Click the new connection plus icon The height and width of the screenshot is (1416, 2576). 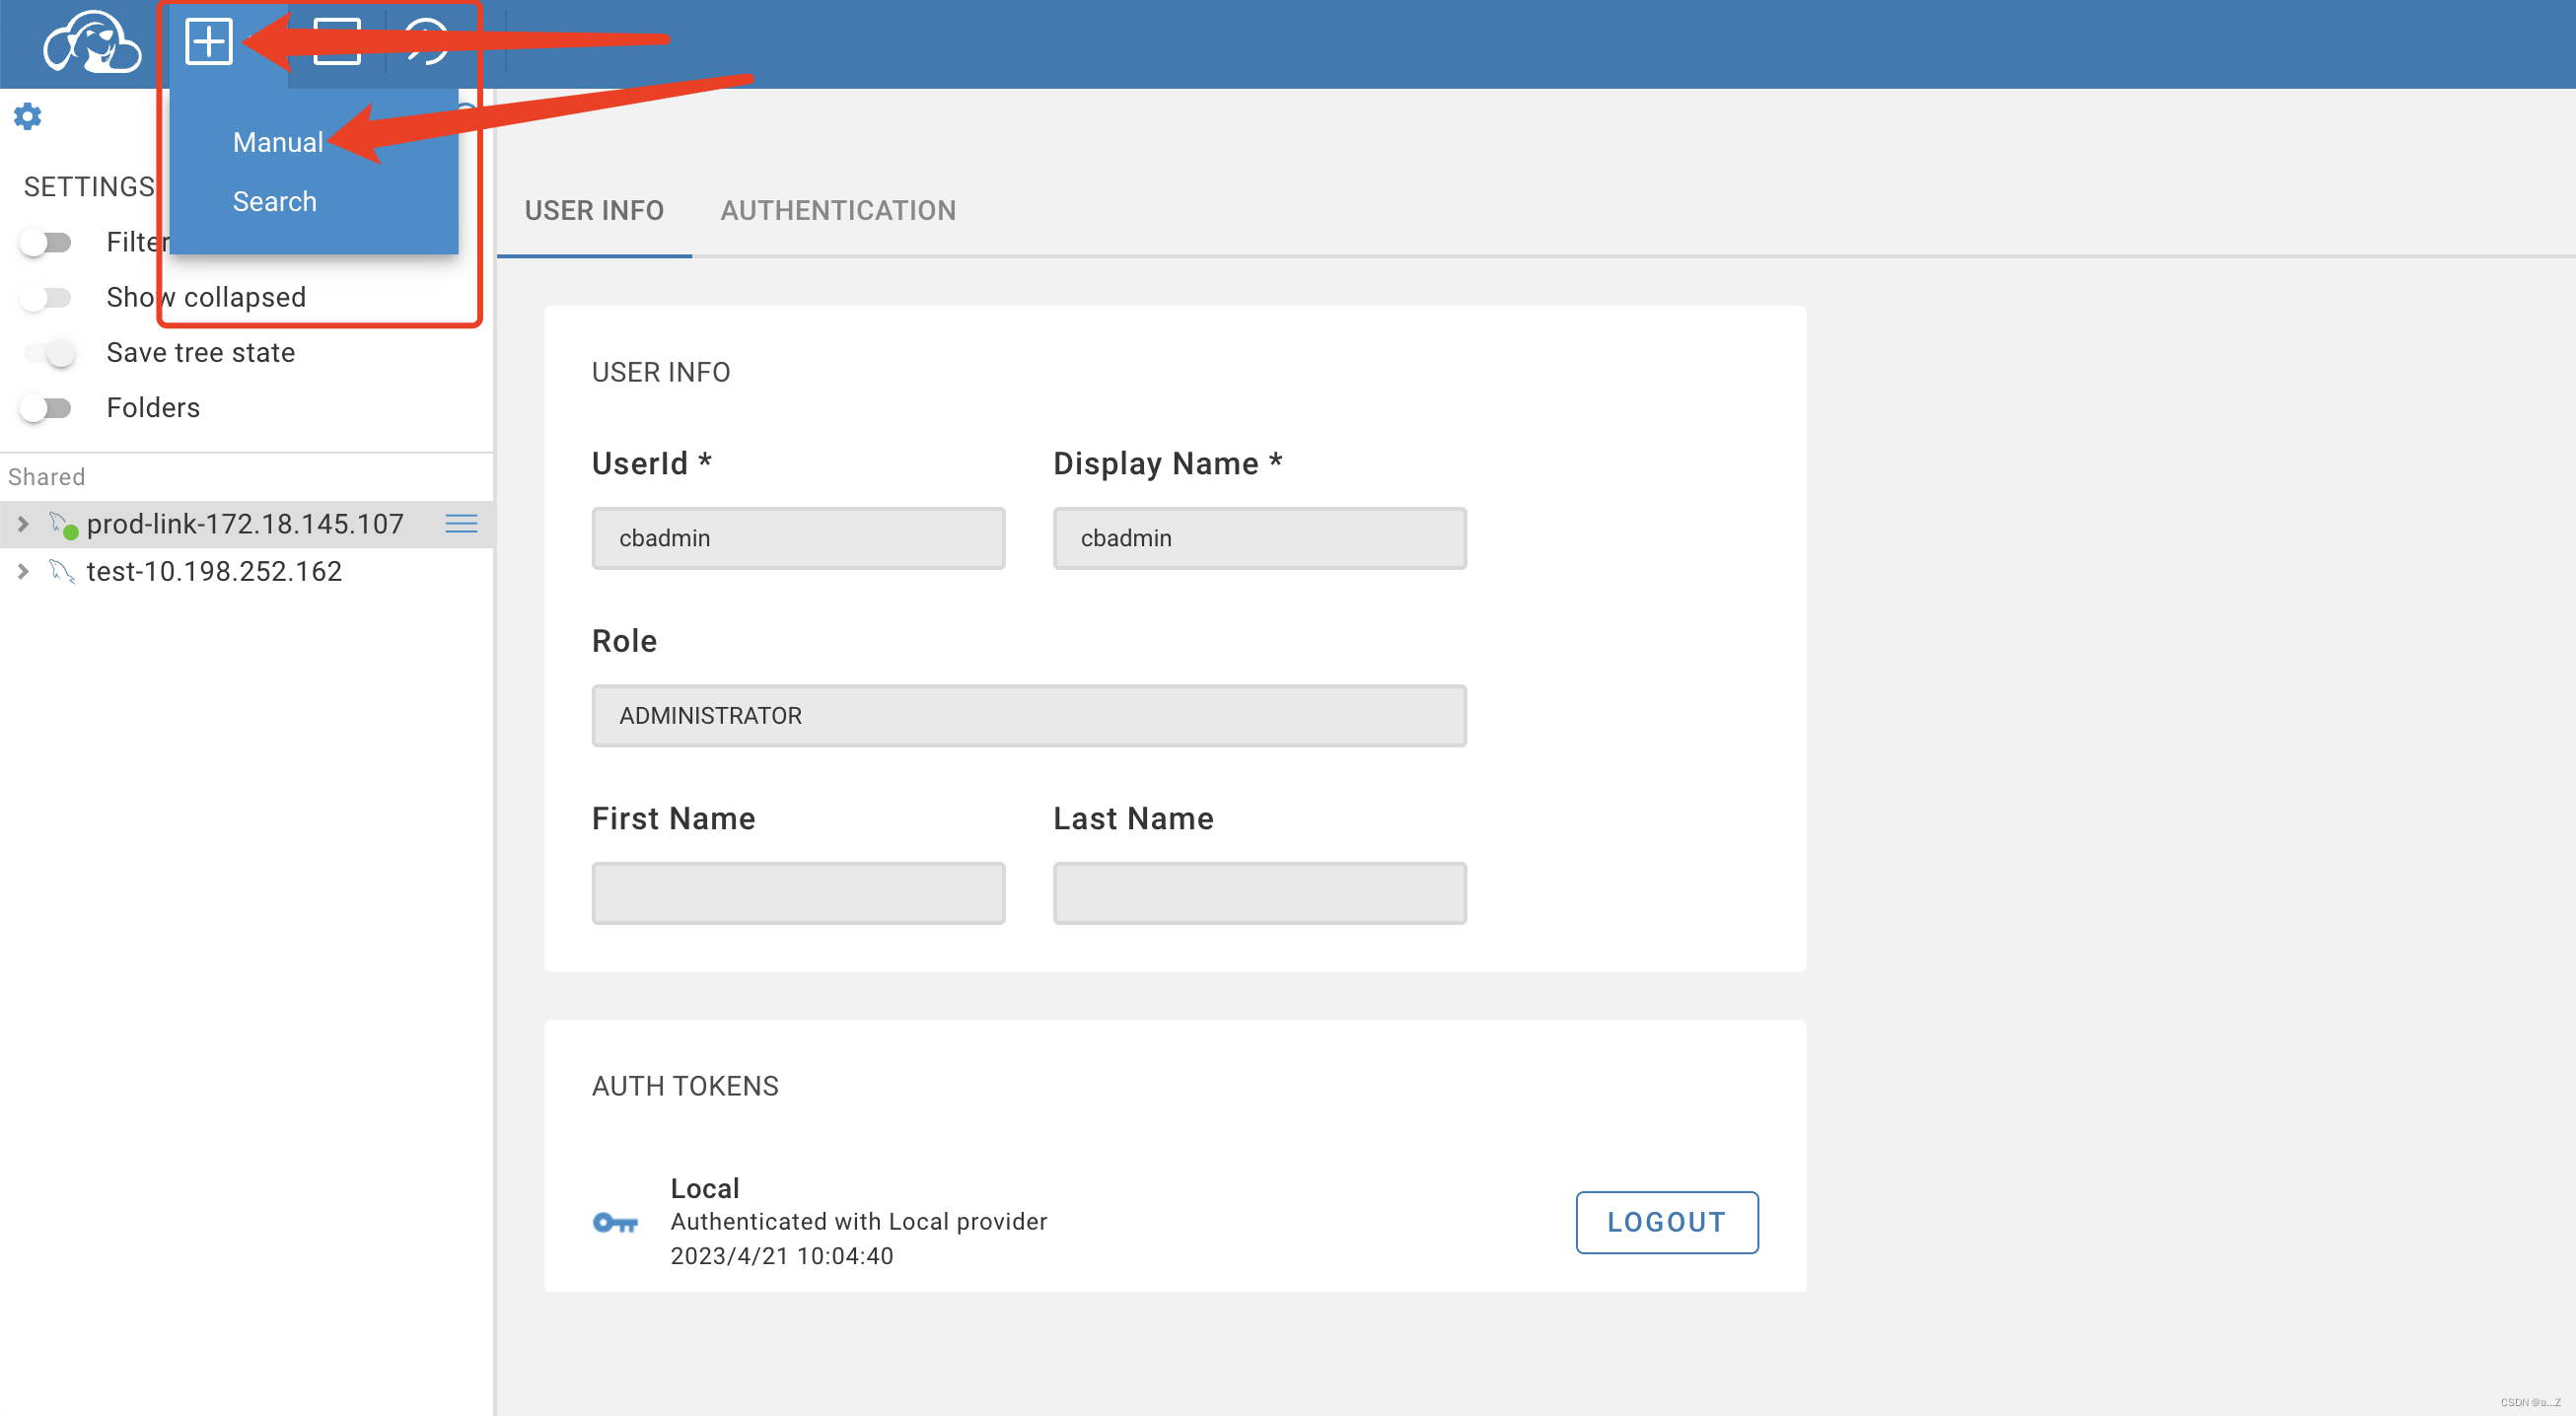209,43
